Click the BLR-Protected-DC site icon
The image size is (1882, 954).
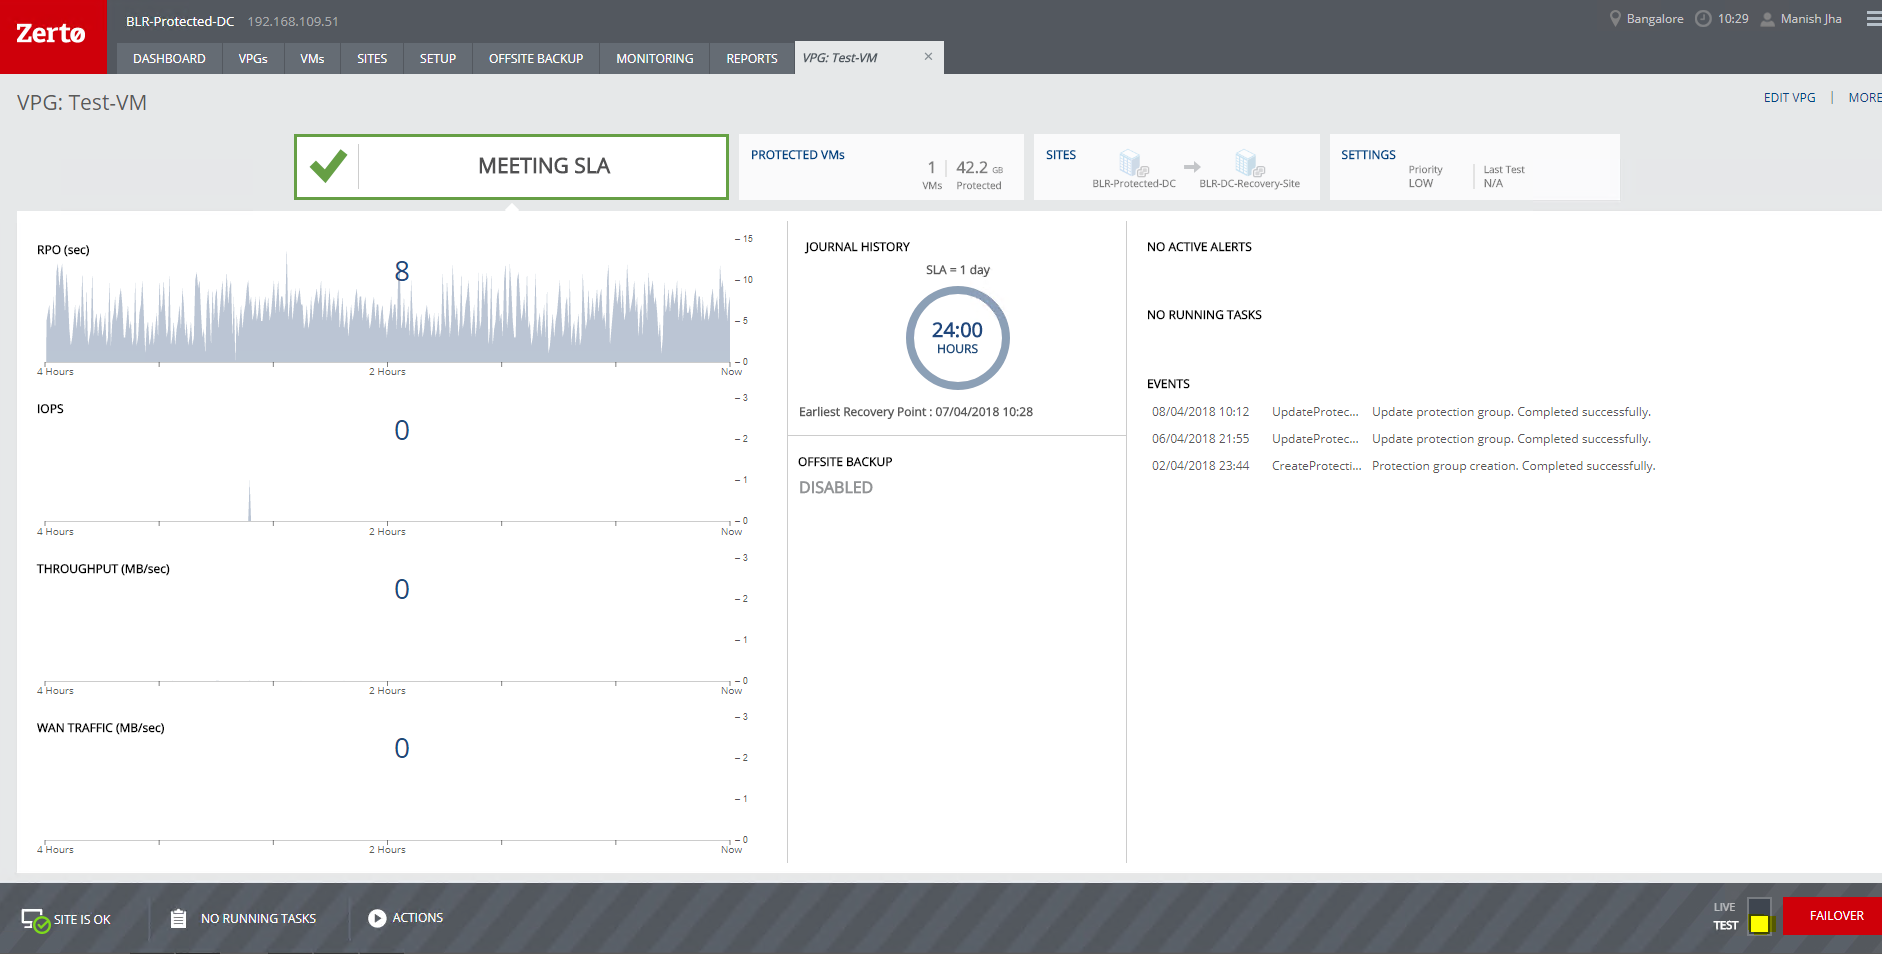(1132, 163)
